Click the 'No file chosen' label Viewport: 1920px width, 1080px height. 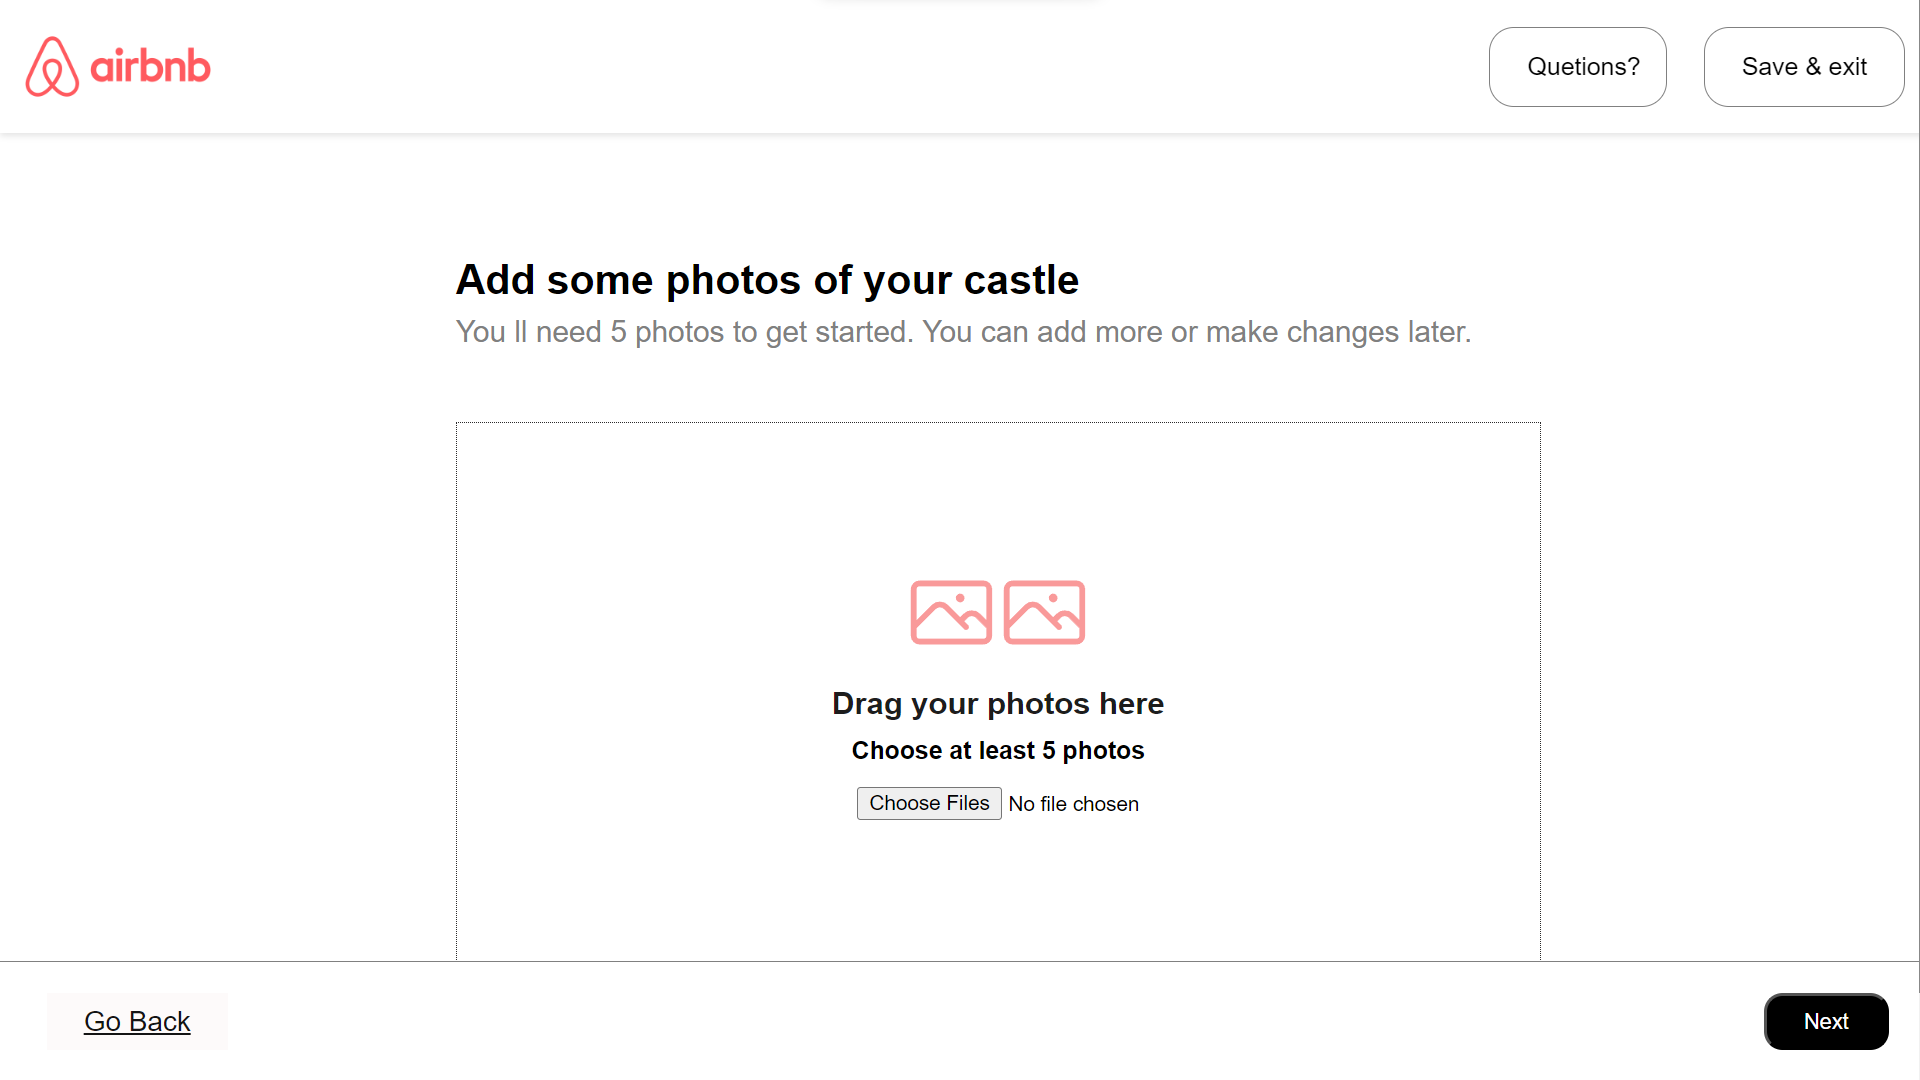(1073, 804)
